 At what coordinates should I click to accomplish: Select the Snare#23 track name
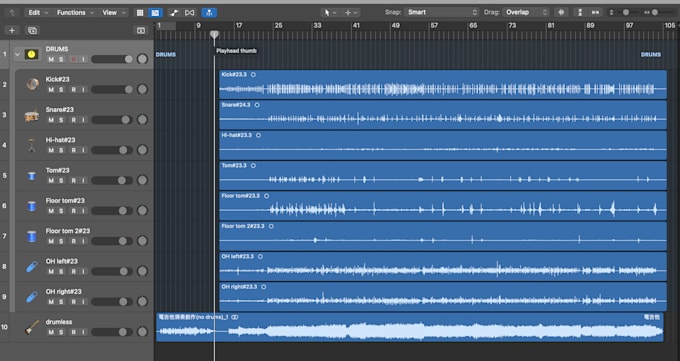coord(59,110)
